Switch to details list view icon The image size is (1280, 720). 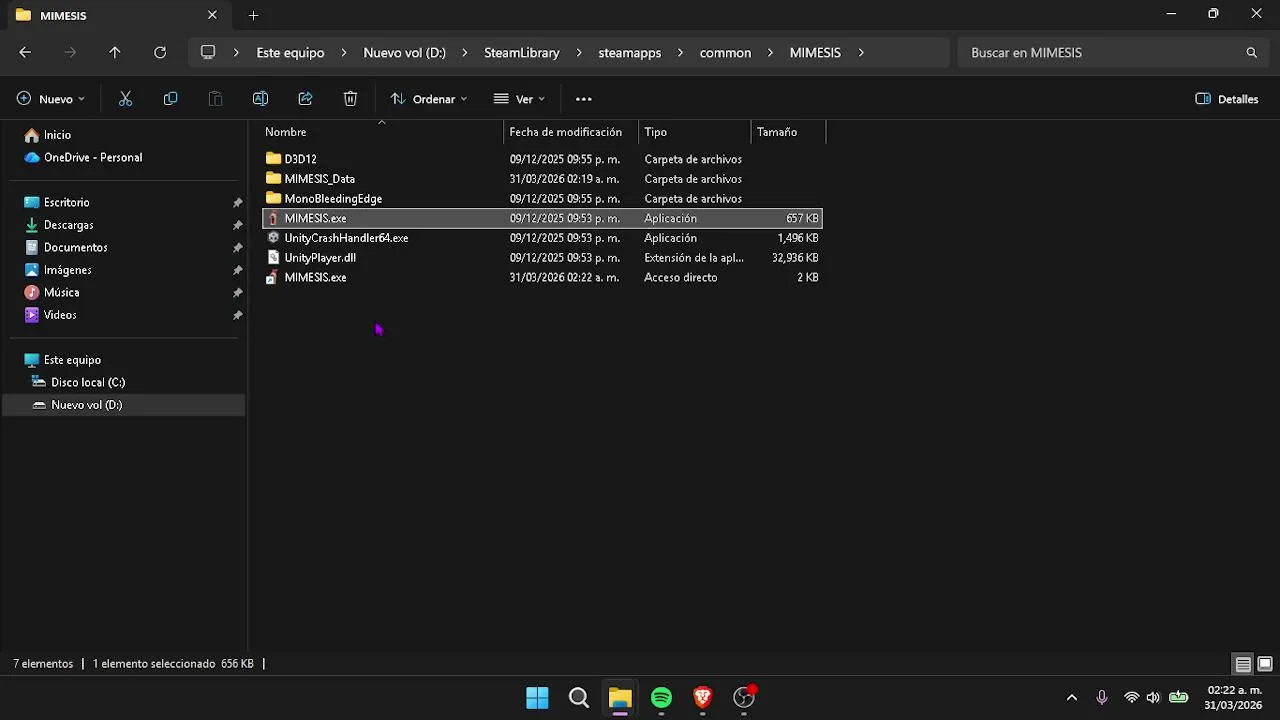click(1243, 664)
